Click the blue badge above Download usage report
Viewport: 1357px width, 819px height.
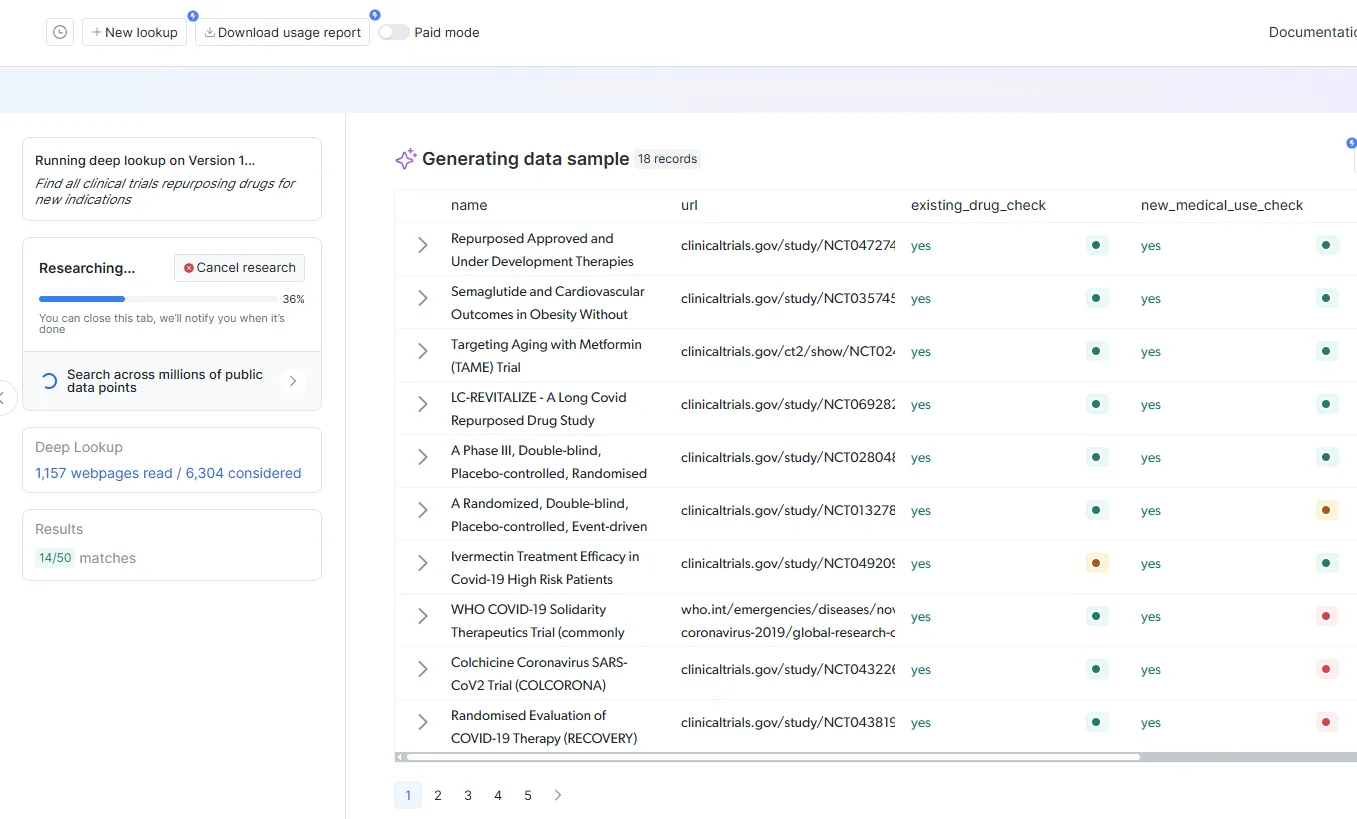[374, 14]
